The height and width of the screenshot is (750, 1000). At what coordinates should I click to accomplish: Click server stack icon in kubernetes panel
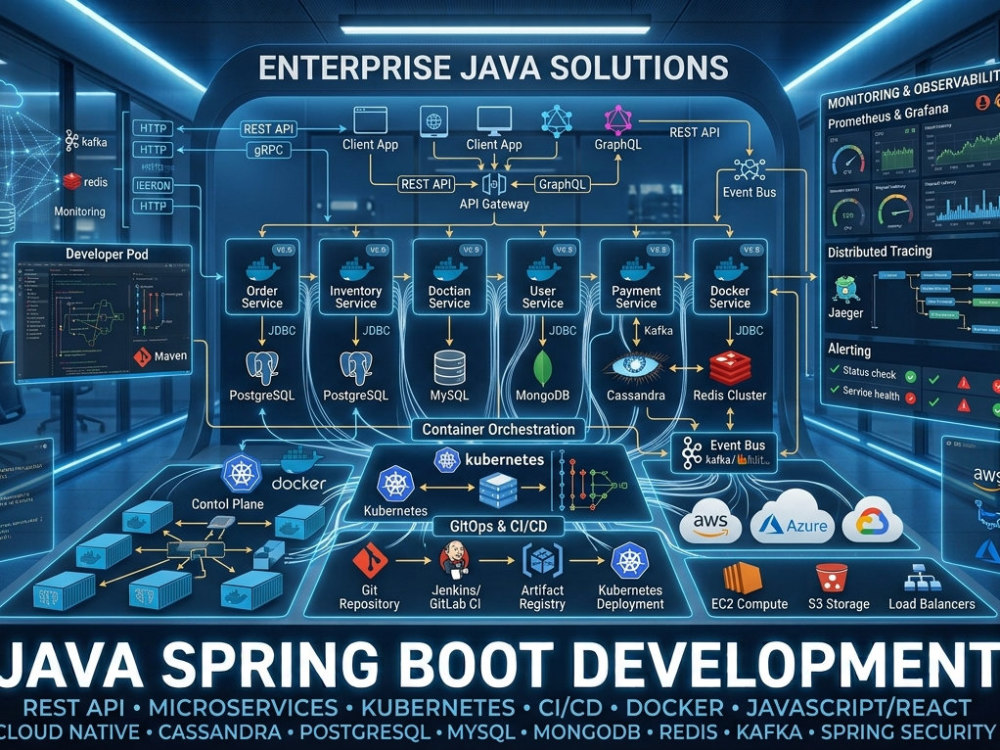(498, 490)
